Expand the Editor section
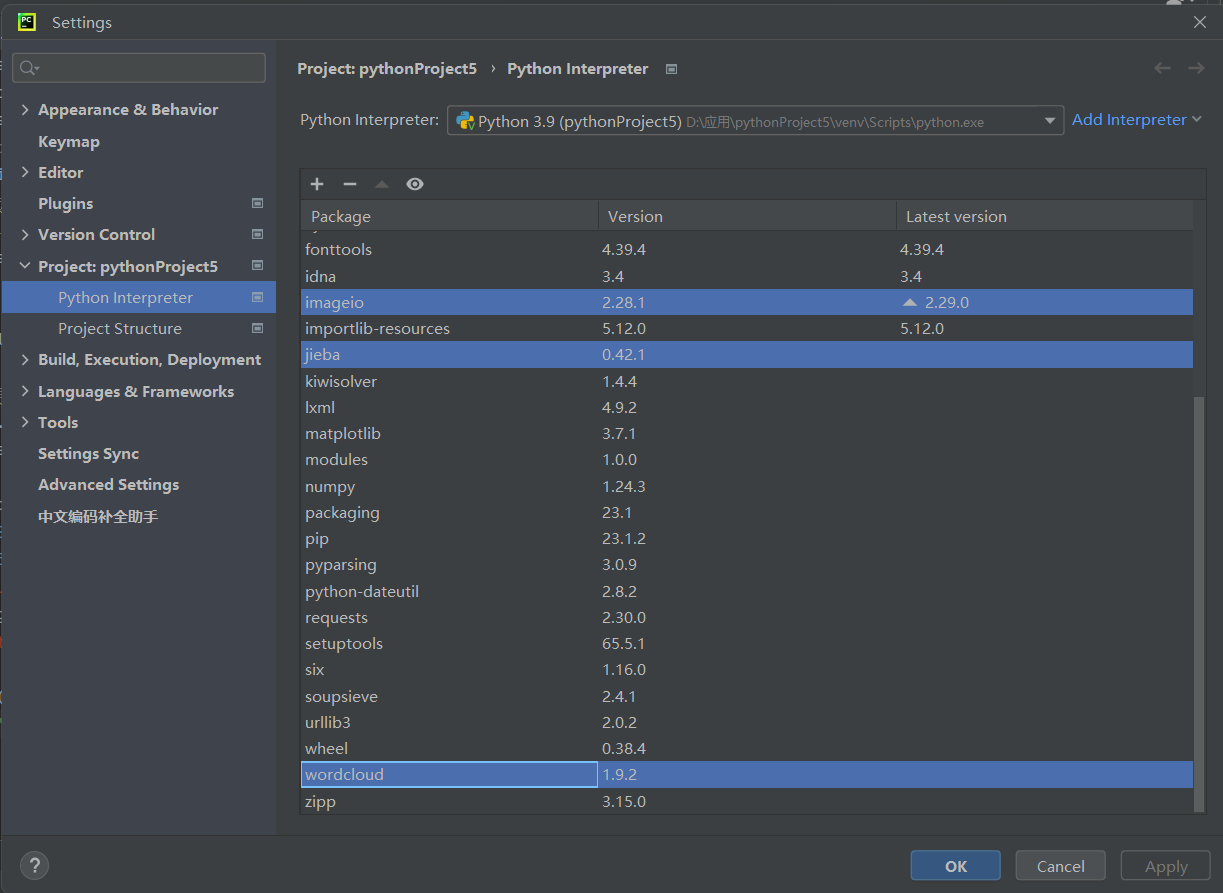This screenshot has height=893, width=1223. 25,172
